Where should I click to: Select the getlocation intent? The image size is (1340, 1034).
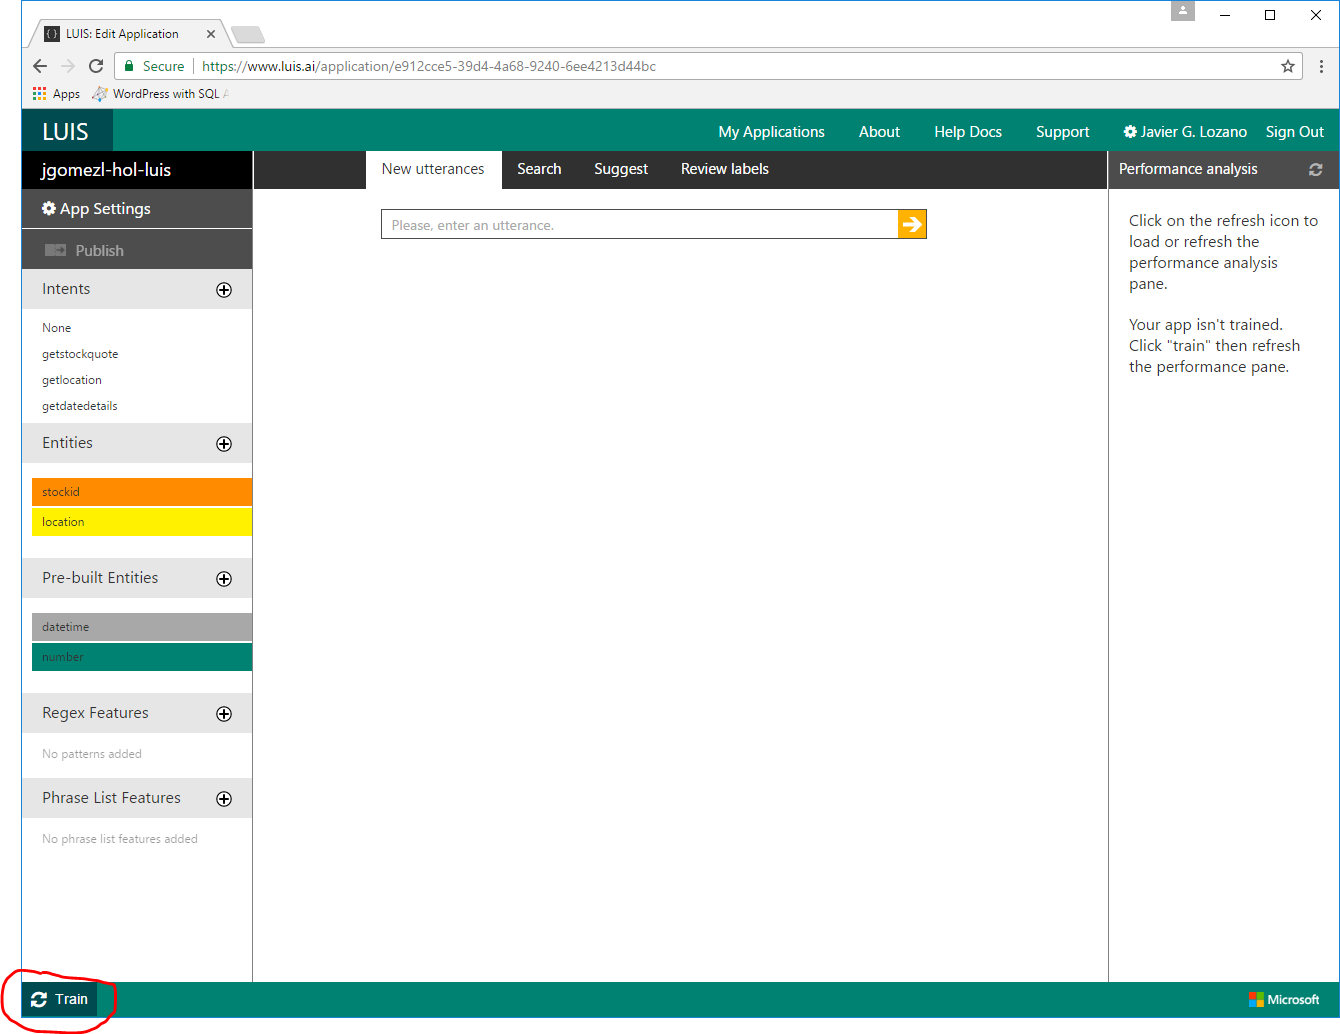pos(72,380)
